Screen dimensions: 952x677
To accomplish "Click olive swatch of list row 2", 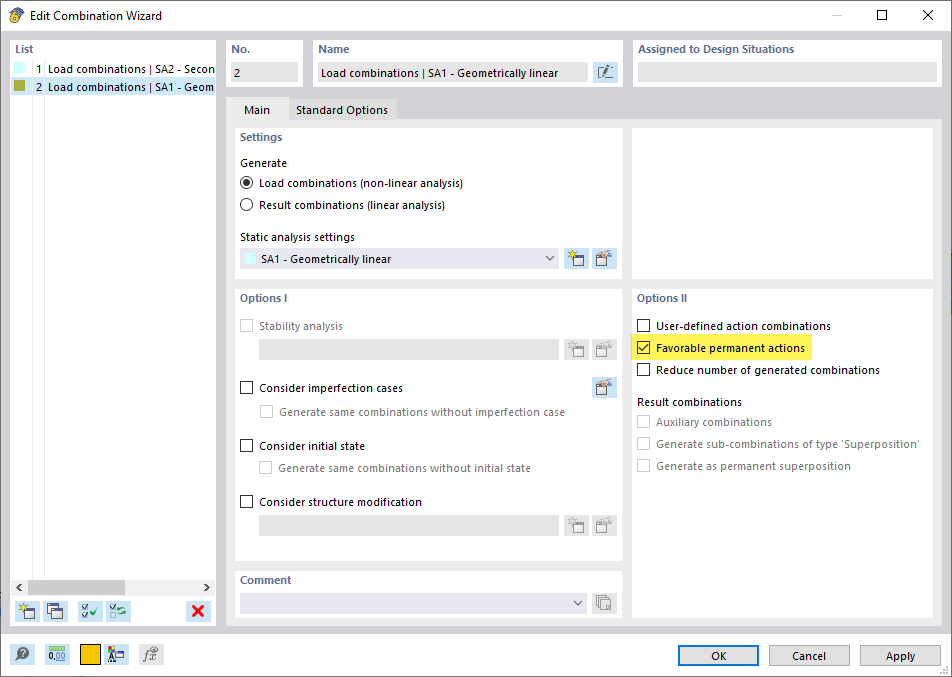I will 19,86.
